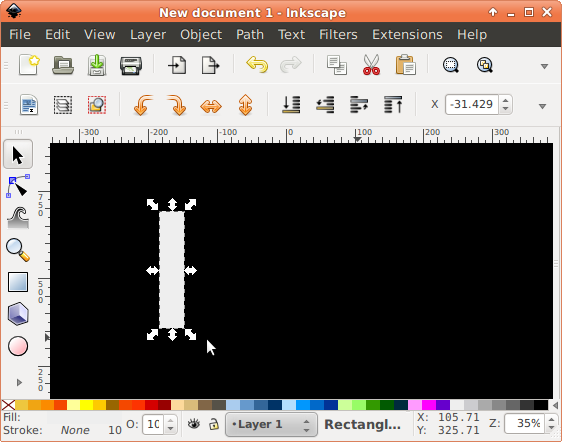562x442 pixels.
Task: Expand the tool controls bar overflow arrow
Action: tap(542, 106)
